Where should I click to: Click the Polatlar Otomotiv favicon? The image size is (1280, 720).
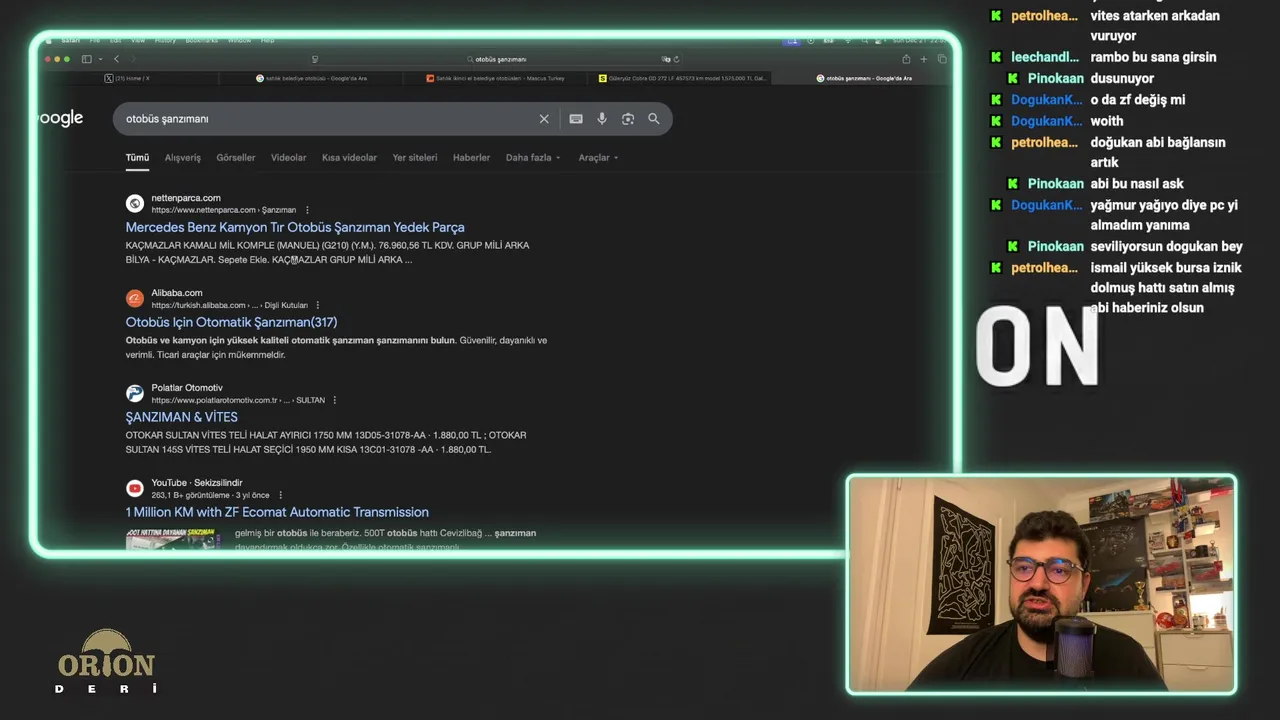[x=135, y=393]
